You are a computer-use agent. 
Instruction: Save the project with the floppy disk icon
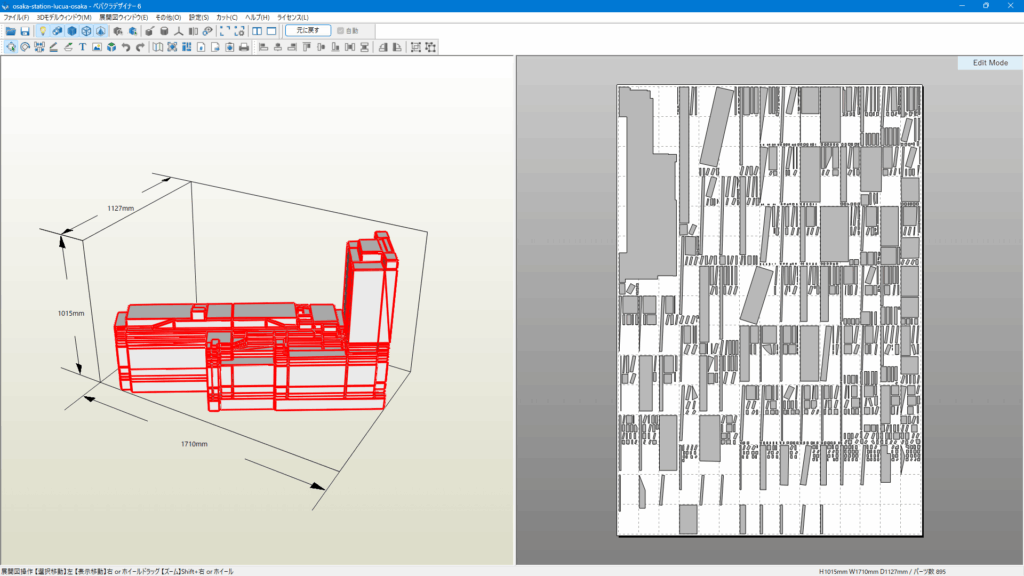(24, 31)
